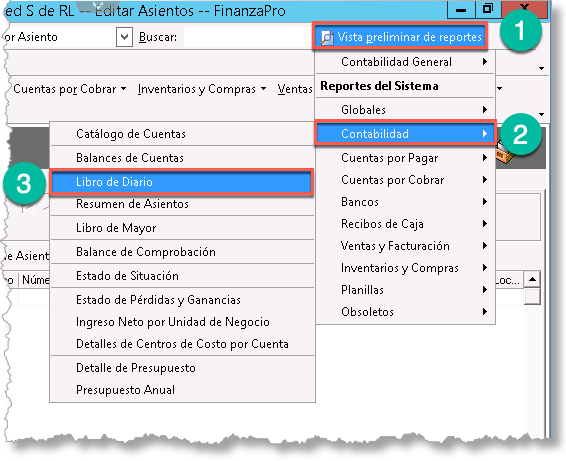This screenshot has height=461, width=566.
Task: Open the Contabilidad reports submenu
Action: (405, 134)
